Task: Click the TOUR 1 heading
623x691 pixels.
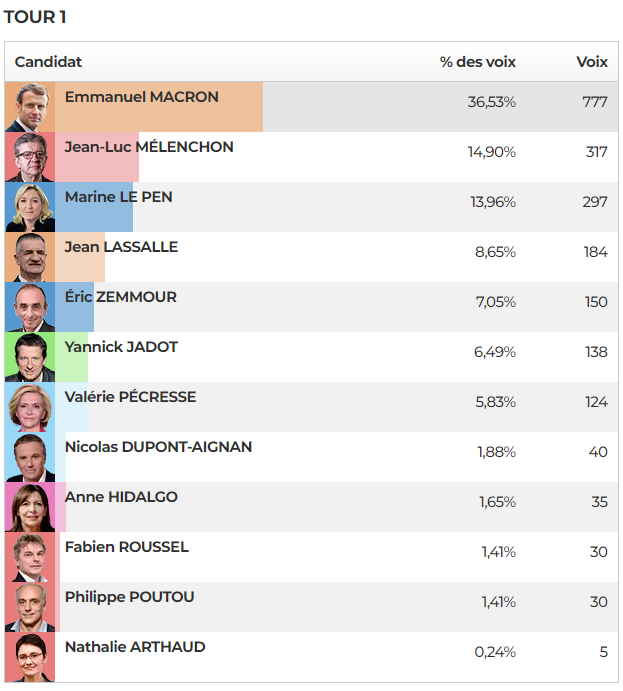Action: tap(35, 17)
